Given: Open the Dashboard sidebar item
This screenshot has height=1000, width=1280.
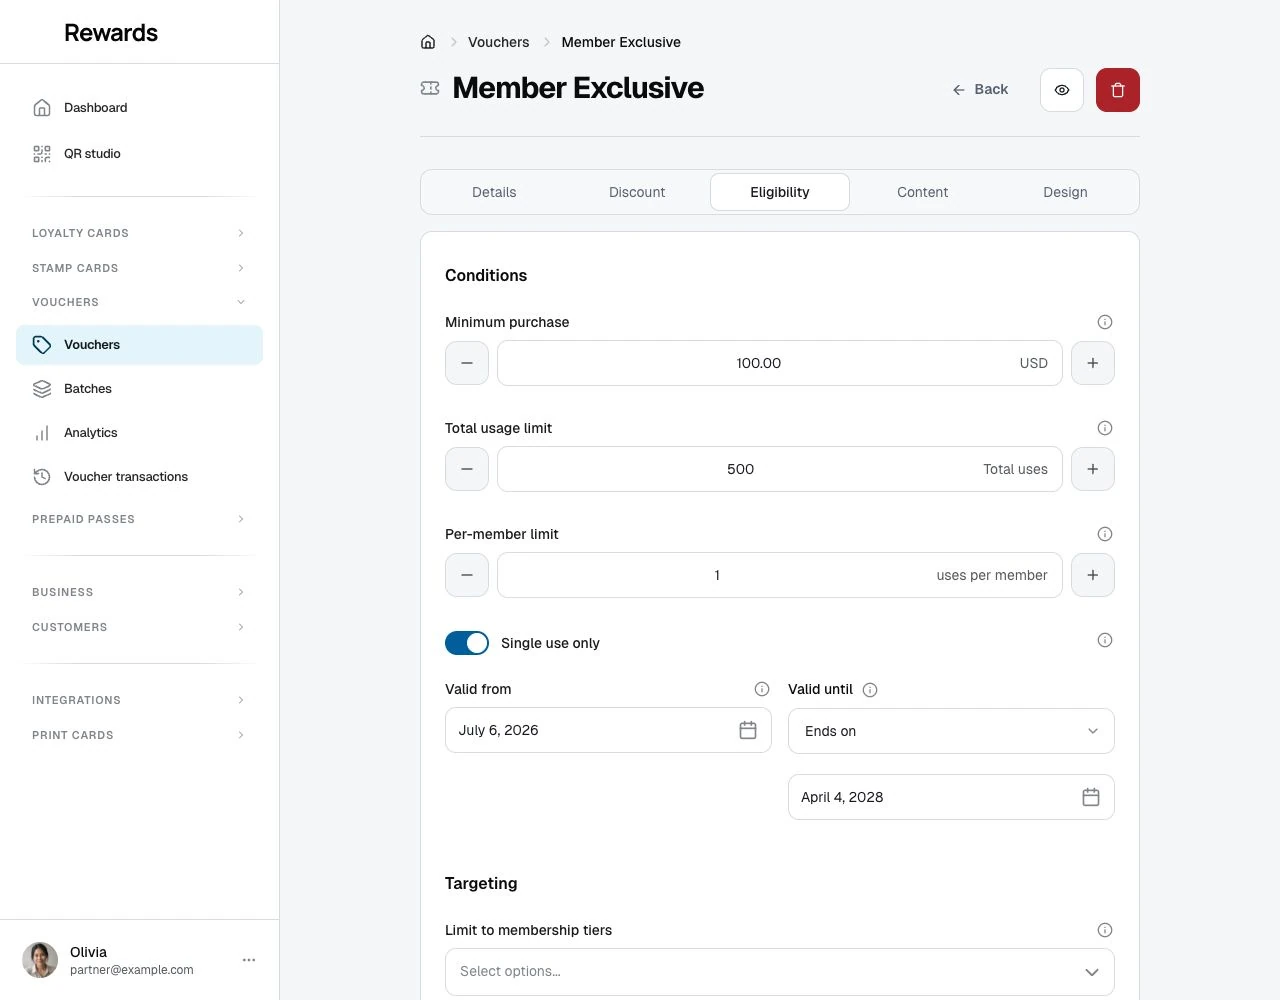Looking at the screenshot, I should point(139,108).
